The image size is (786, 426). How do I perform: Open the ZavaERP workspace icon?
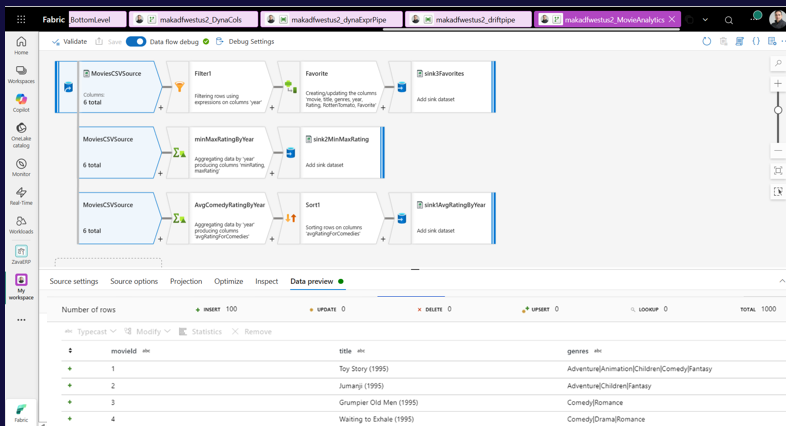pyautogui.click(x=21, y=255)
